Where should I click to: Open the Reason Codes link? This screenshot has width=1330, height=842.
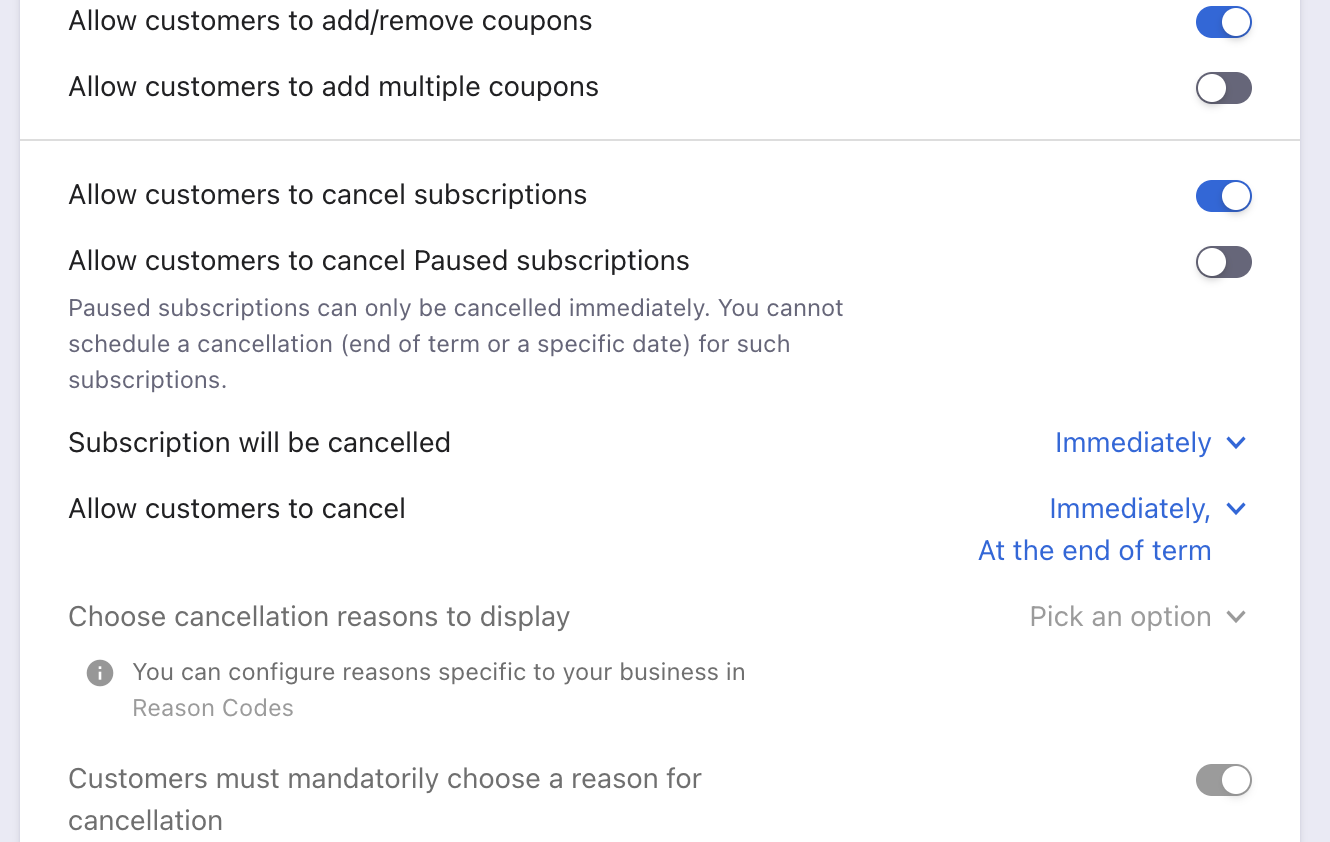point(213,707)
